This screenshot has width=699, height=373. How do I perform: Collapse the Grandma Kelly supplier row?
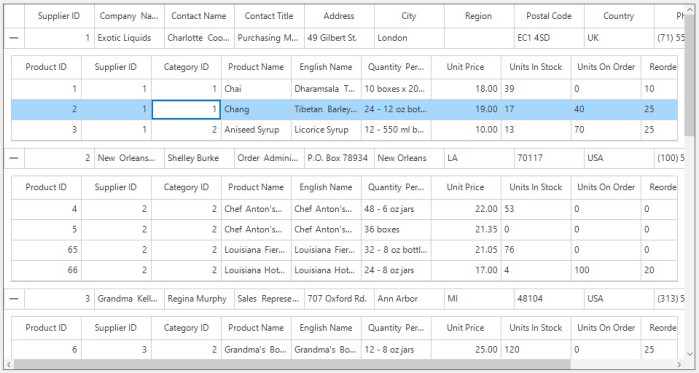pyautogui.click(x=14, y=299)
